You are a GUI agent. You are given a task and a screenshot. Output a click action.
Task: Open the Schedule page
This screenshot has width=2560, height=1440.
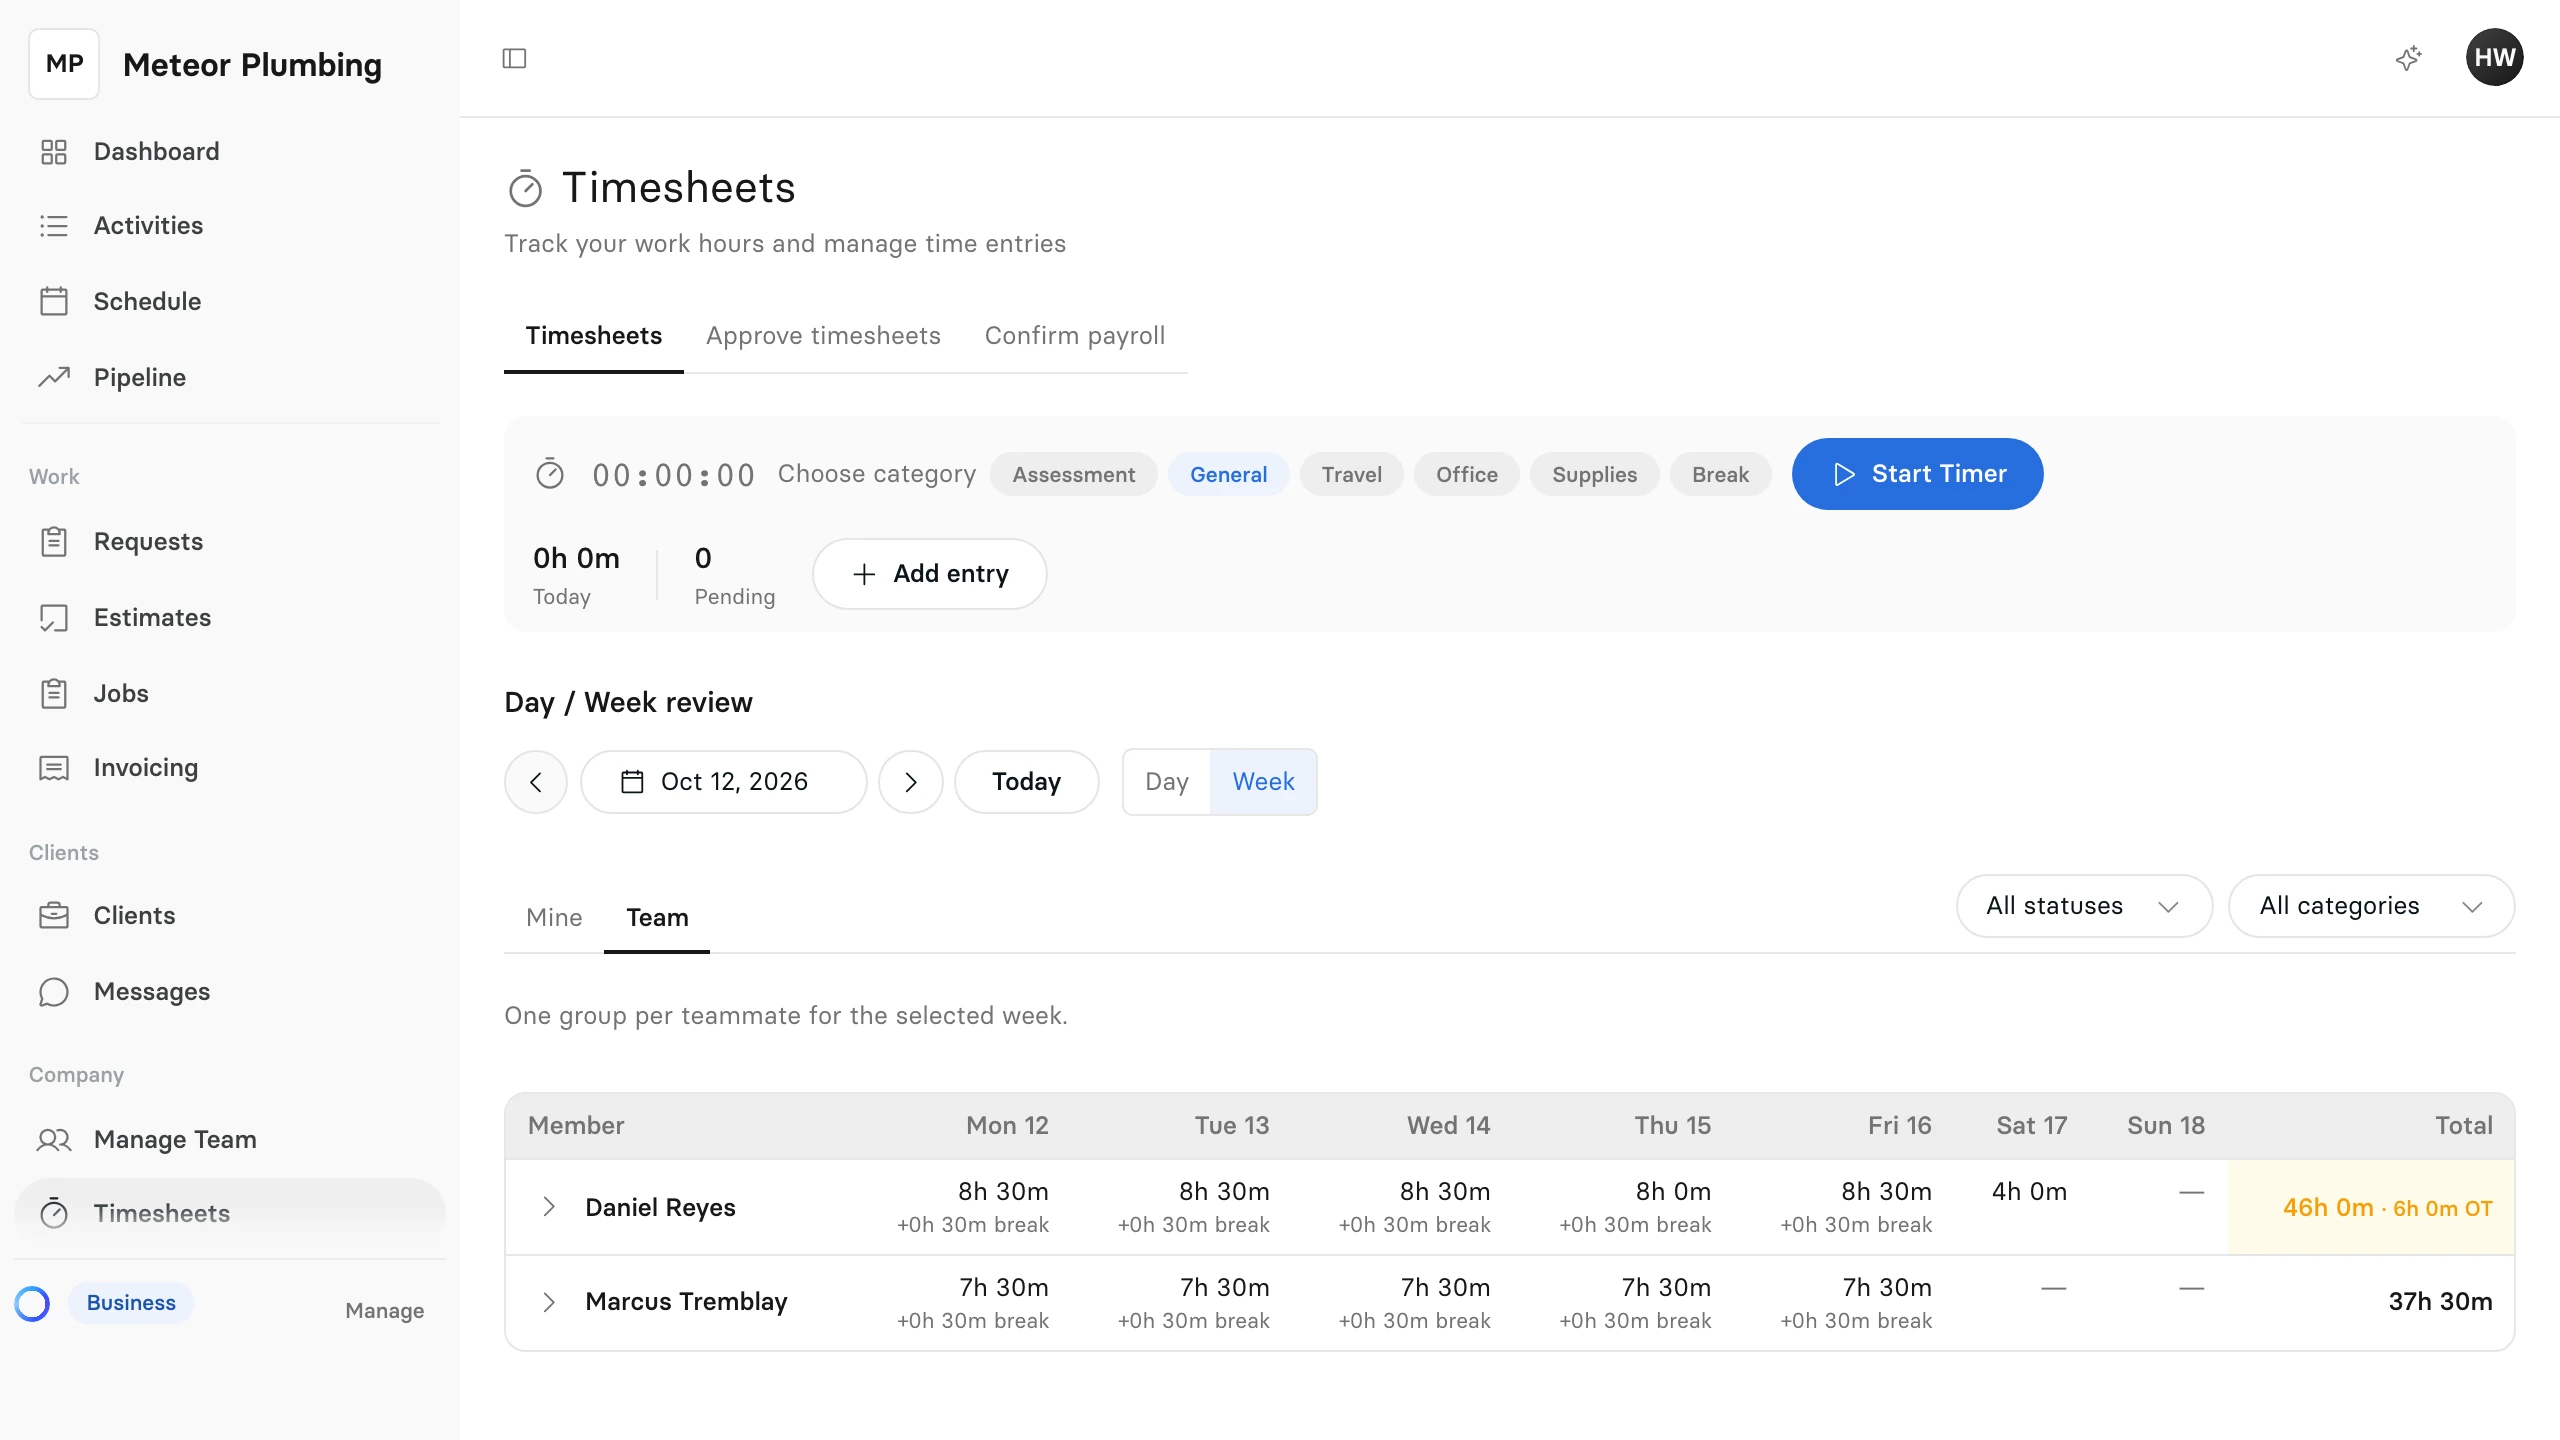pyautogui.click(x=230, y=301)
